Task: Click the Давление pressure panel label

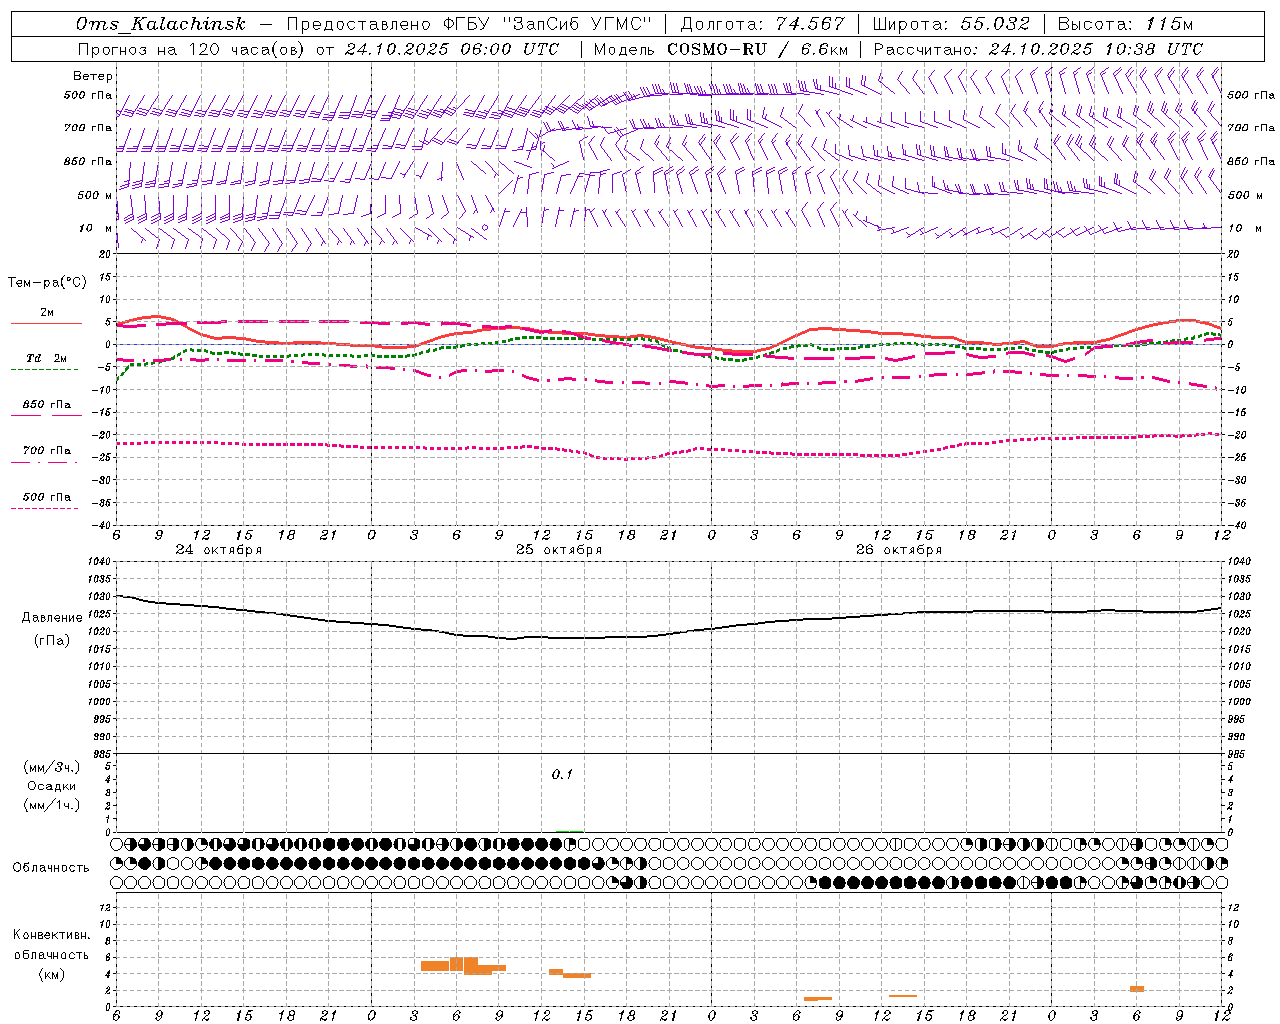Action: 52,618
